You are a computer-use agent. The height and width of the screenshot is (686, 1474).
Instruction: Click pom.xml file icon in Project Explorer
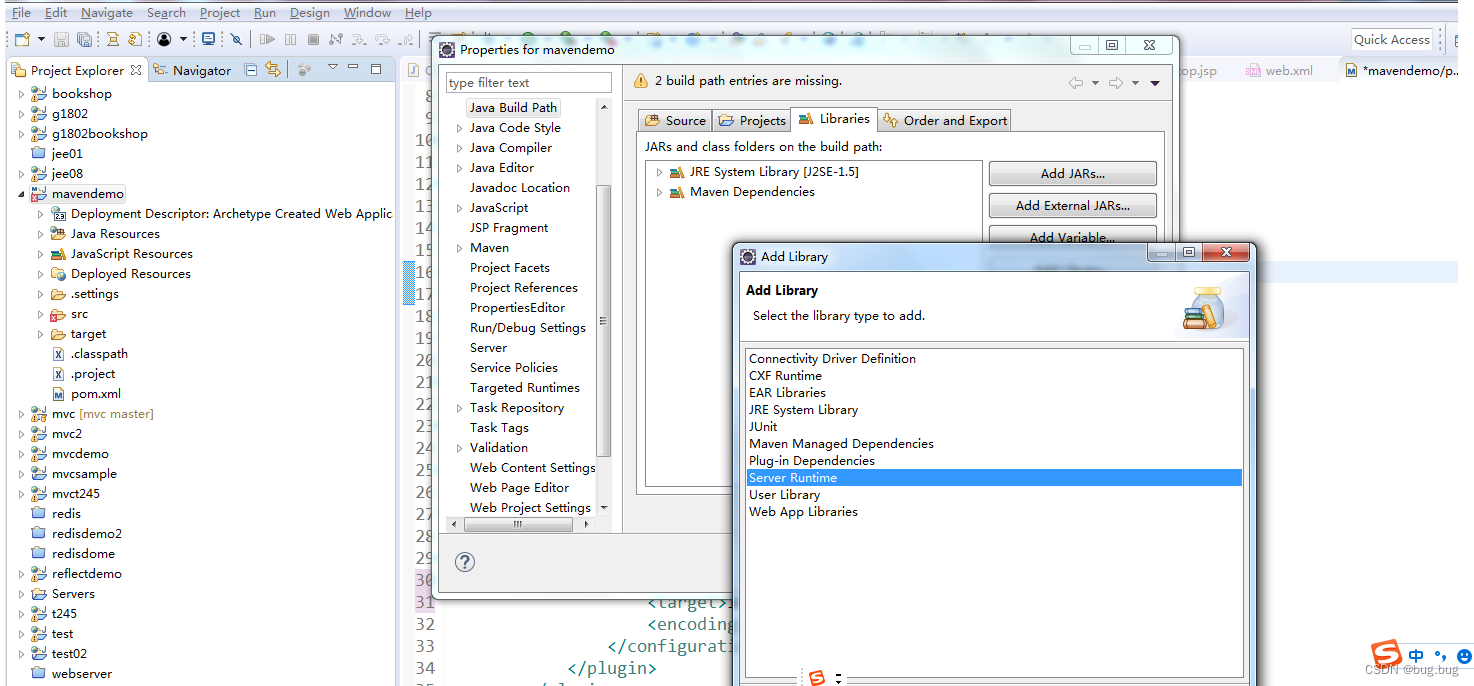(x=59, y=394)
